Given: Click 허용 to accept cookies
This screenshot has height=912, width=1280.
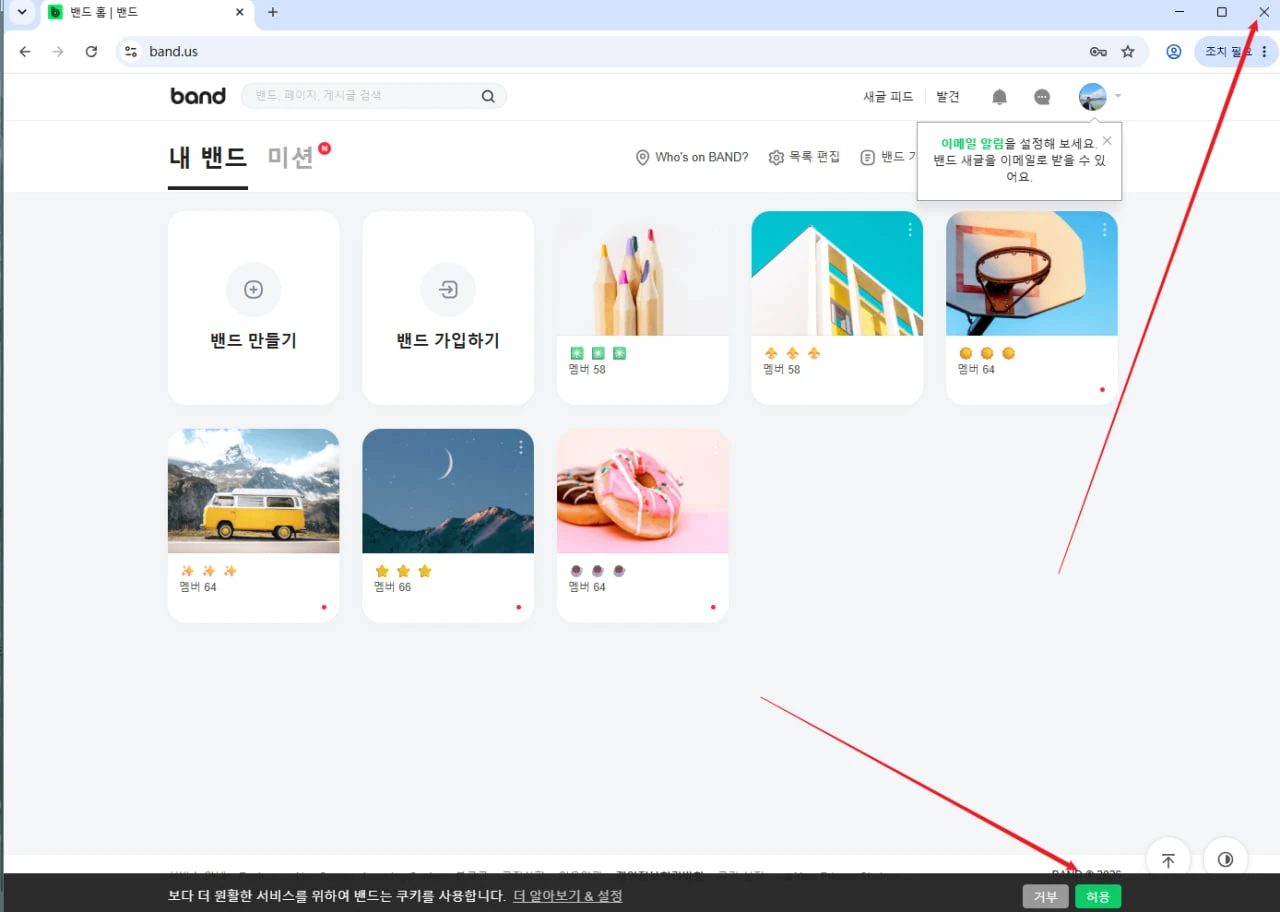Looking at the screenshot, I should click(x=1098, y=897).
